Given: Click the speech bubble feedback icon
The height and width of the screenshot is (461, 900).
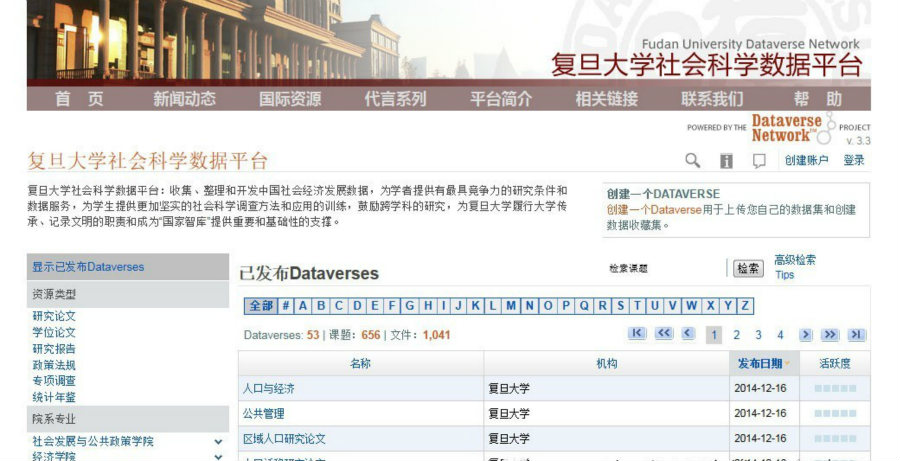Looking at the screenshot, I should coord(759,161).
